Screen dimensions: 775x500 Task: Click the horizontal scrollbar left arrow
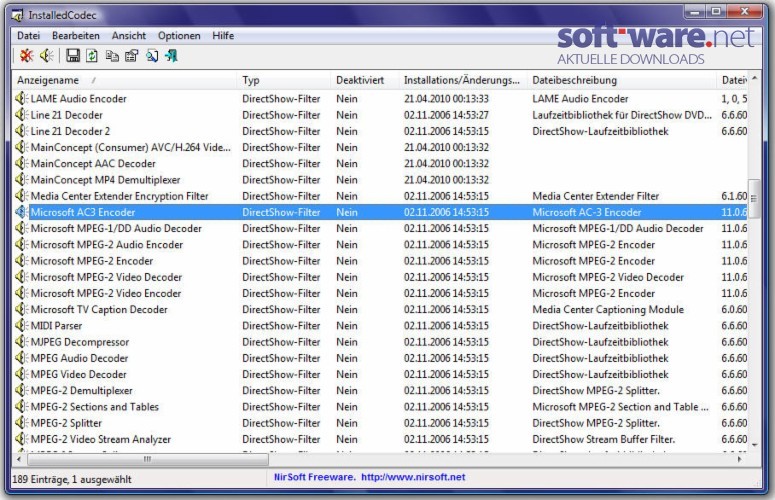[x=19, y=459]
